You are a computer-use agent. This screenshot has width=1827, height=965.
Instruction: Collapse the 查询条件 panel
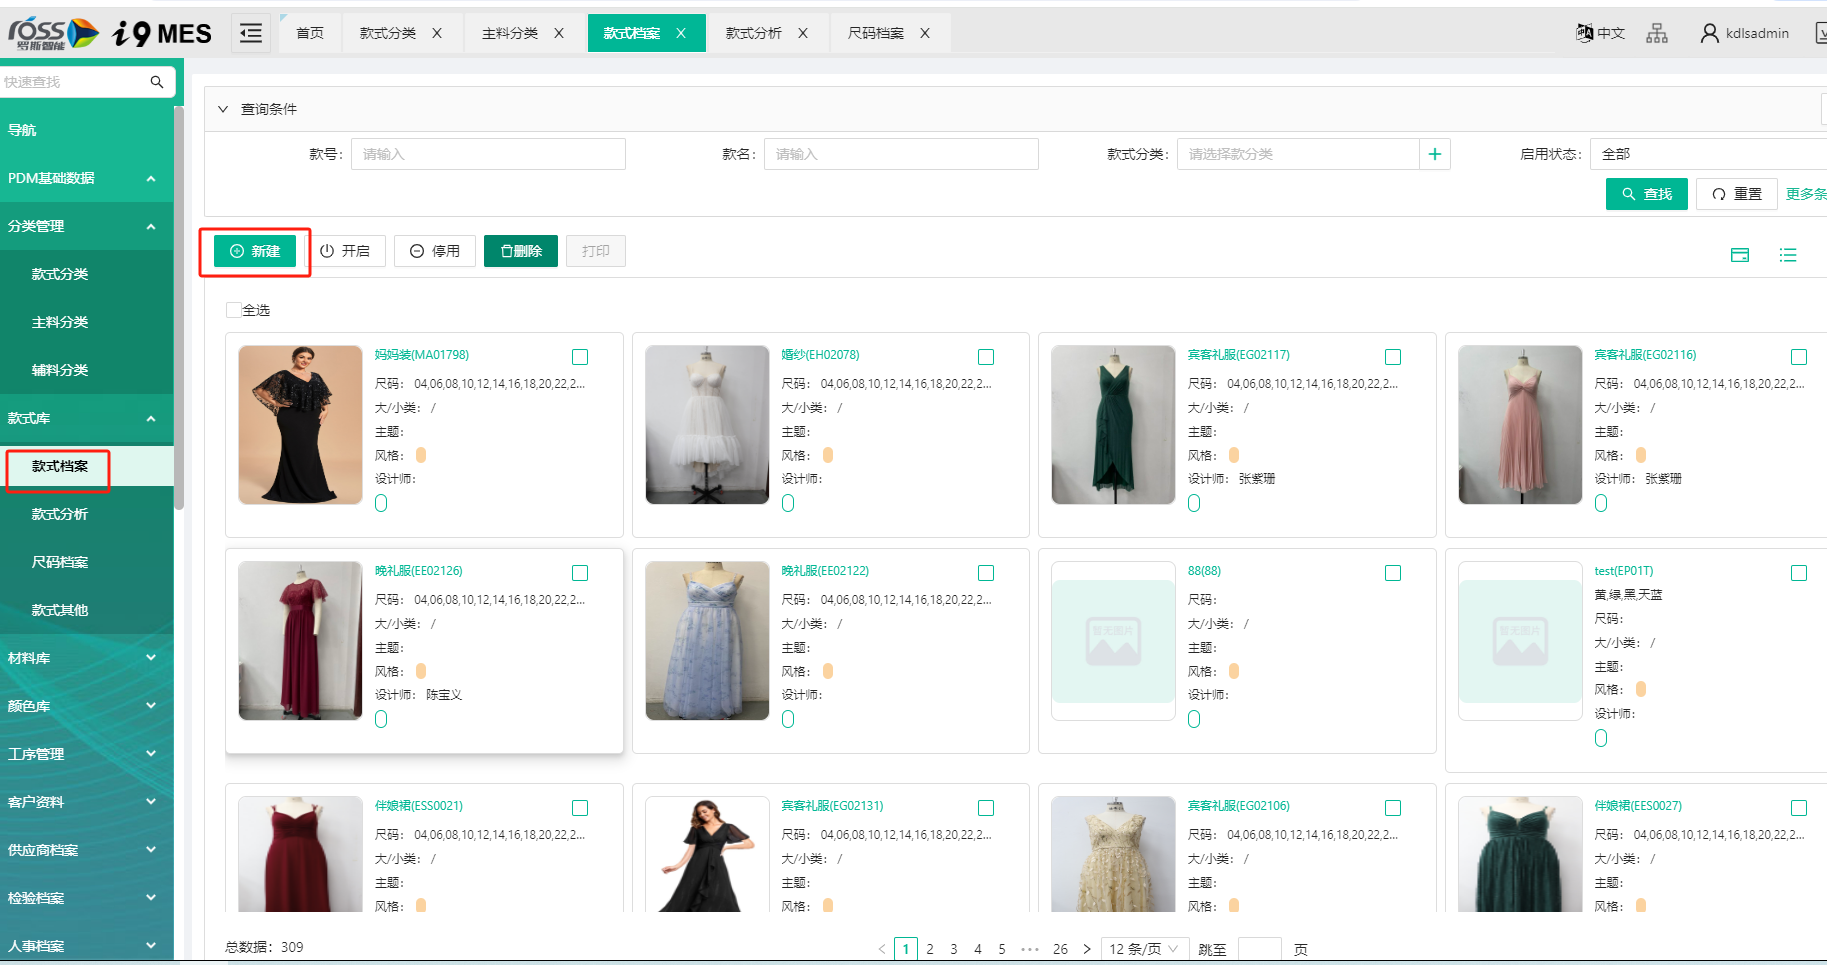click(x=223, y=109)
